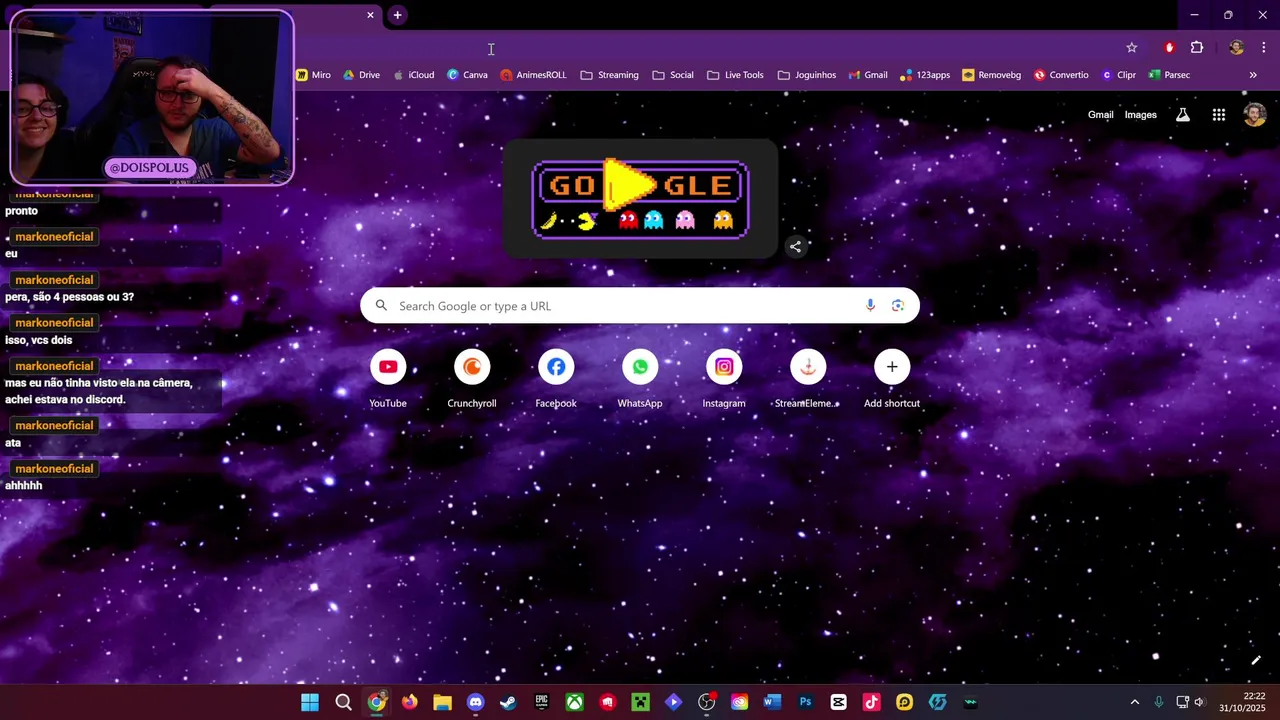Open CapCut from the taskbar

point(838,702)
